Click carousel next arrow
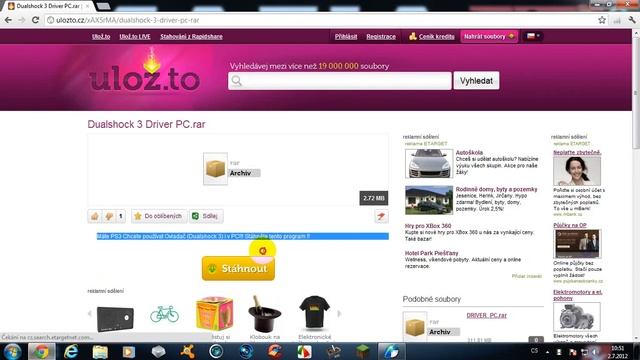Viewport: 640px width, 360px height. click(x=339, y=314)
